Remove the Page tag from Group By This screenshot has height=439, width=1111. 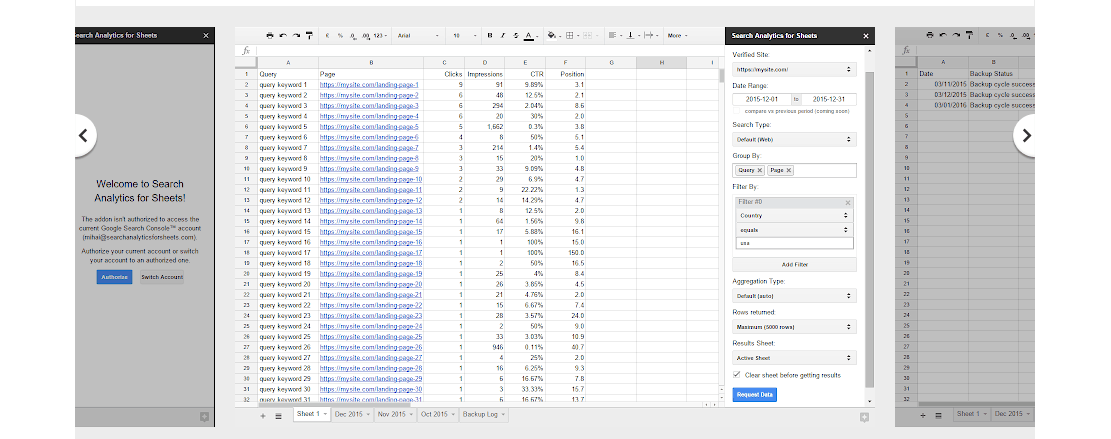point(788,171)
